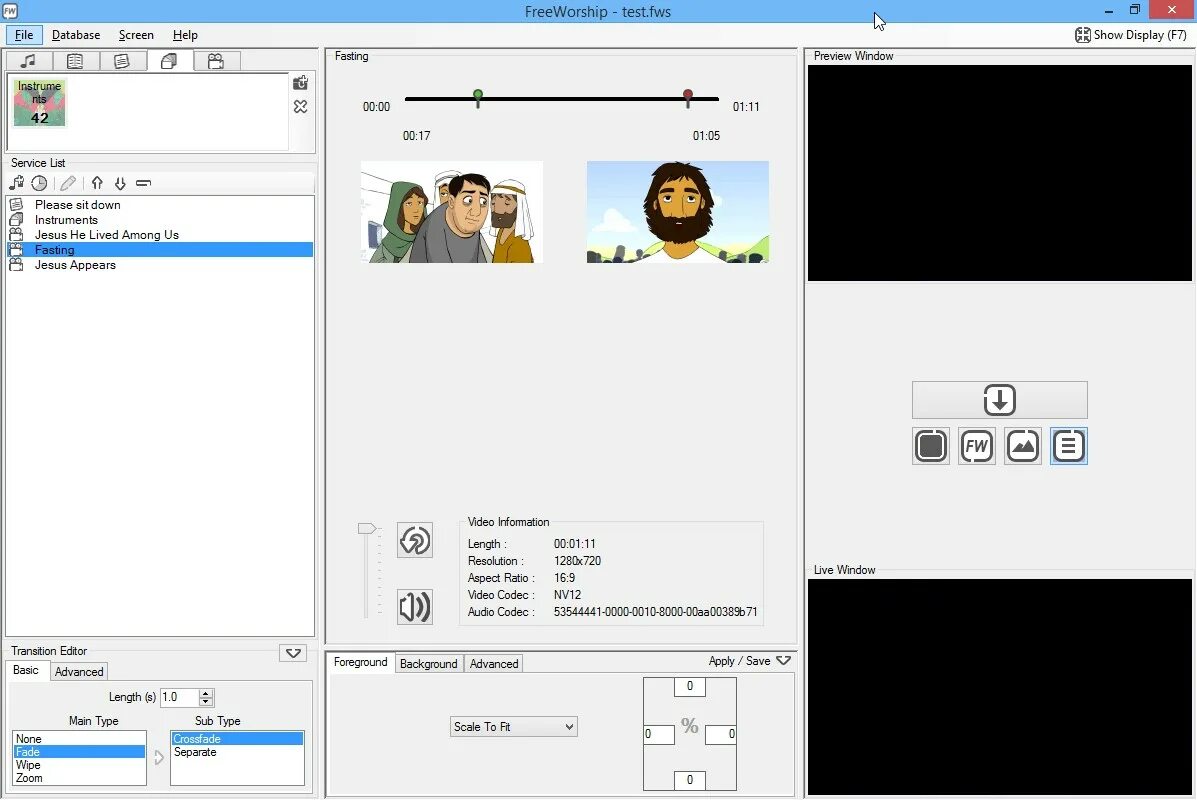Open the Screen menu
1197x800 pixels.
(136, 35)
